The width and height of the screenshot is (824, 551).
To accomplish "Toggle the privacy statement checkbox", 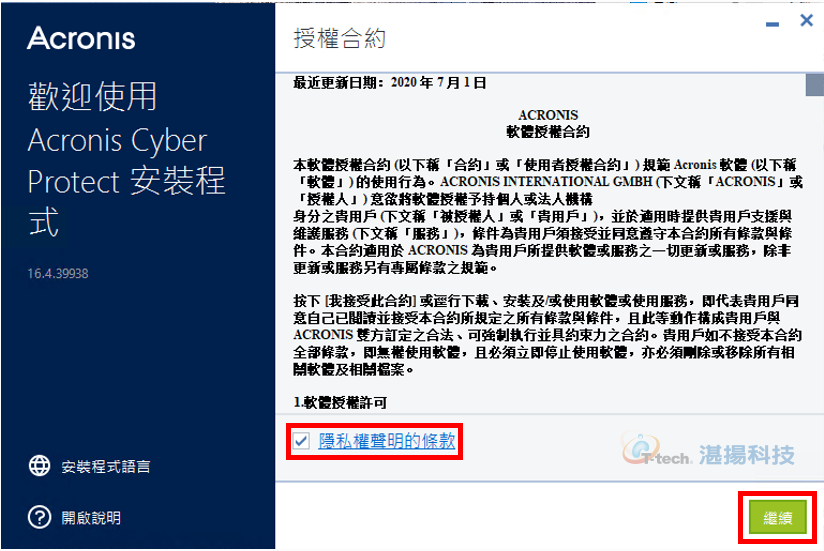I will 301,441.
